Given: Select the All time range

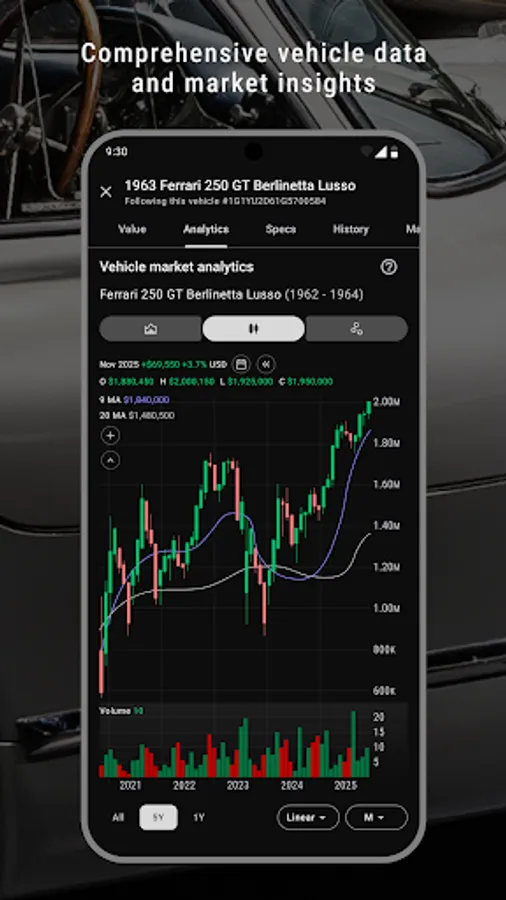Looking at the screenshot, I should (x=118, y=817).
